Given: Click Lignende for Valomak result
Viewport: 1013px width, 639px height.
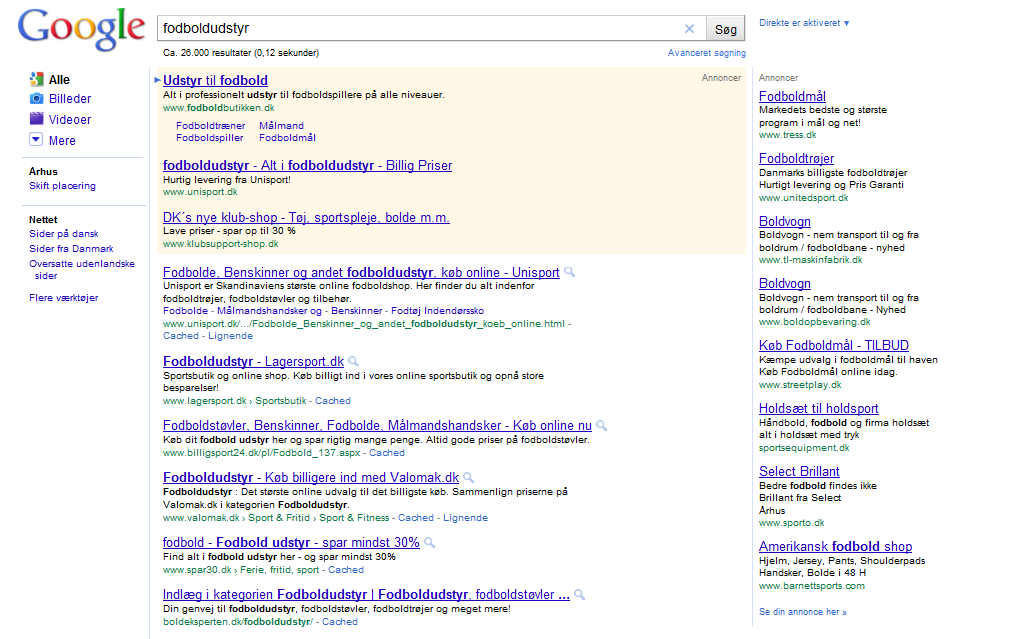Looking at the screenshot, I should (x=465, y=518).
